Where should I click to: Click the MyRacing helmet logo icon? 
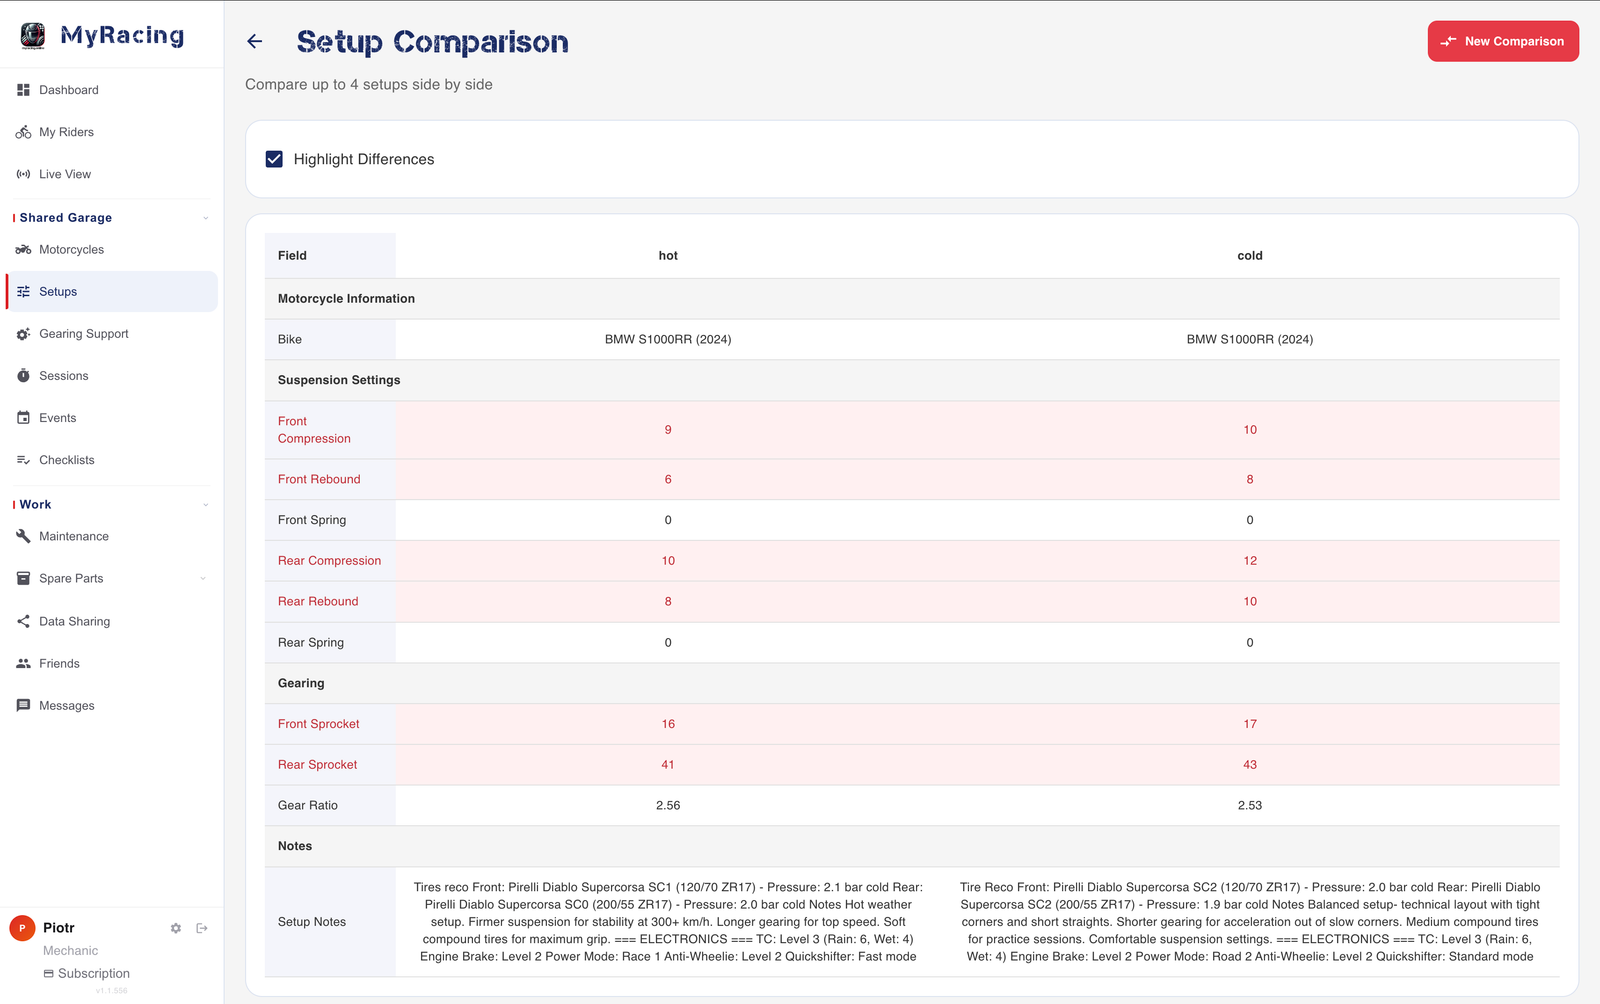pos(33,36)
